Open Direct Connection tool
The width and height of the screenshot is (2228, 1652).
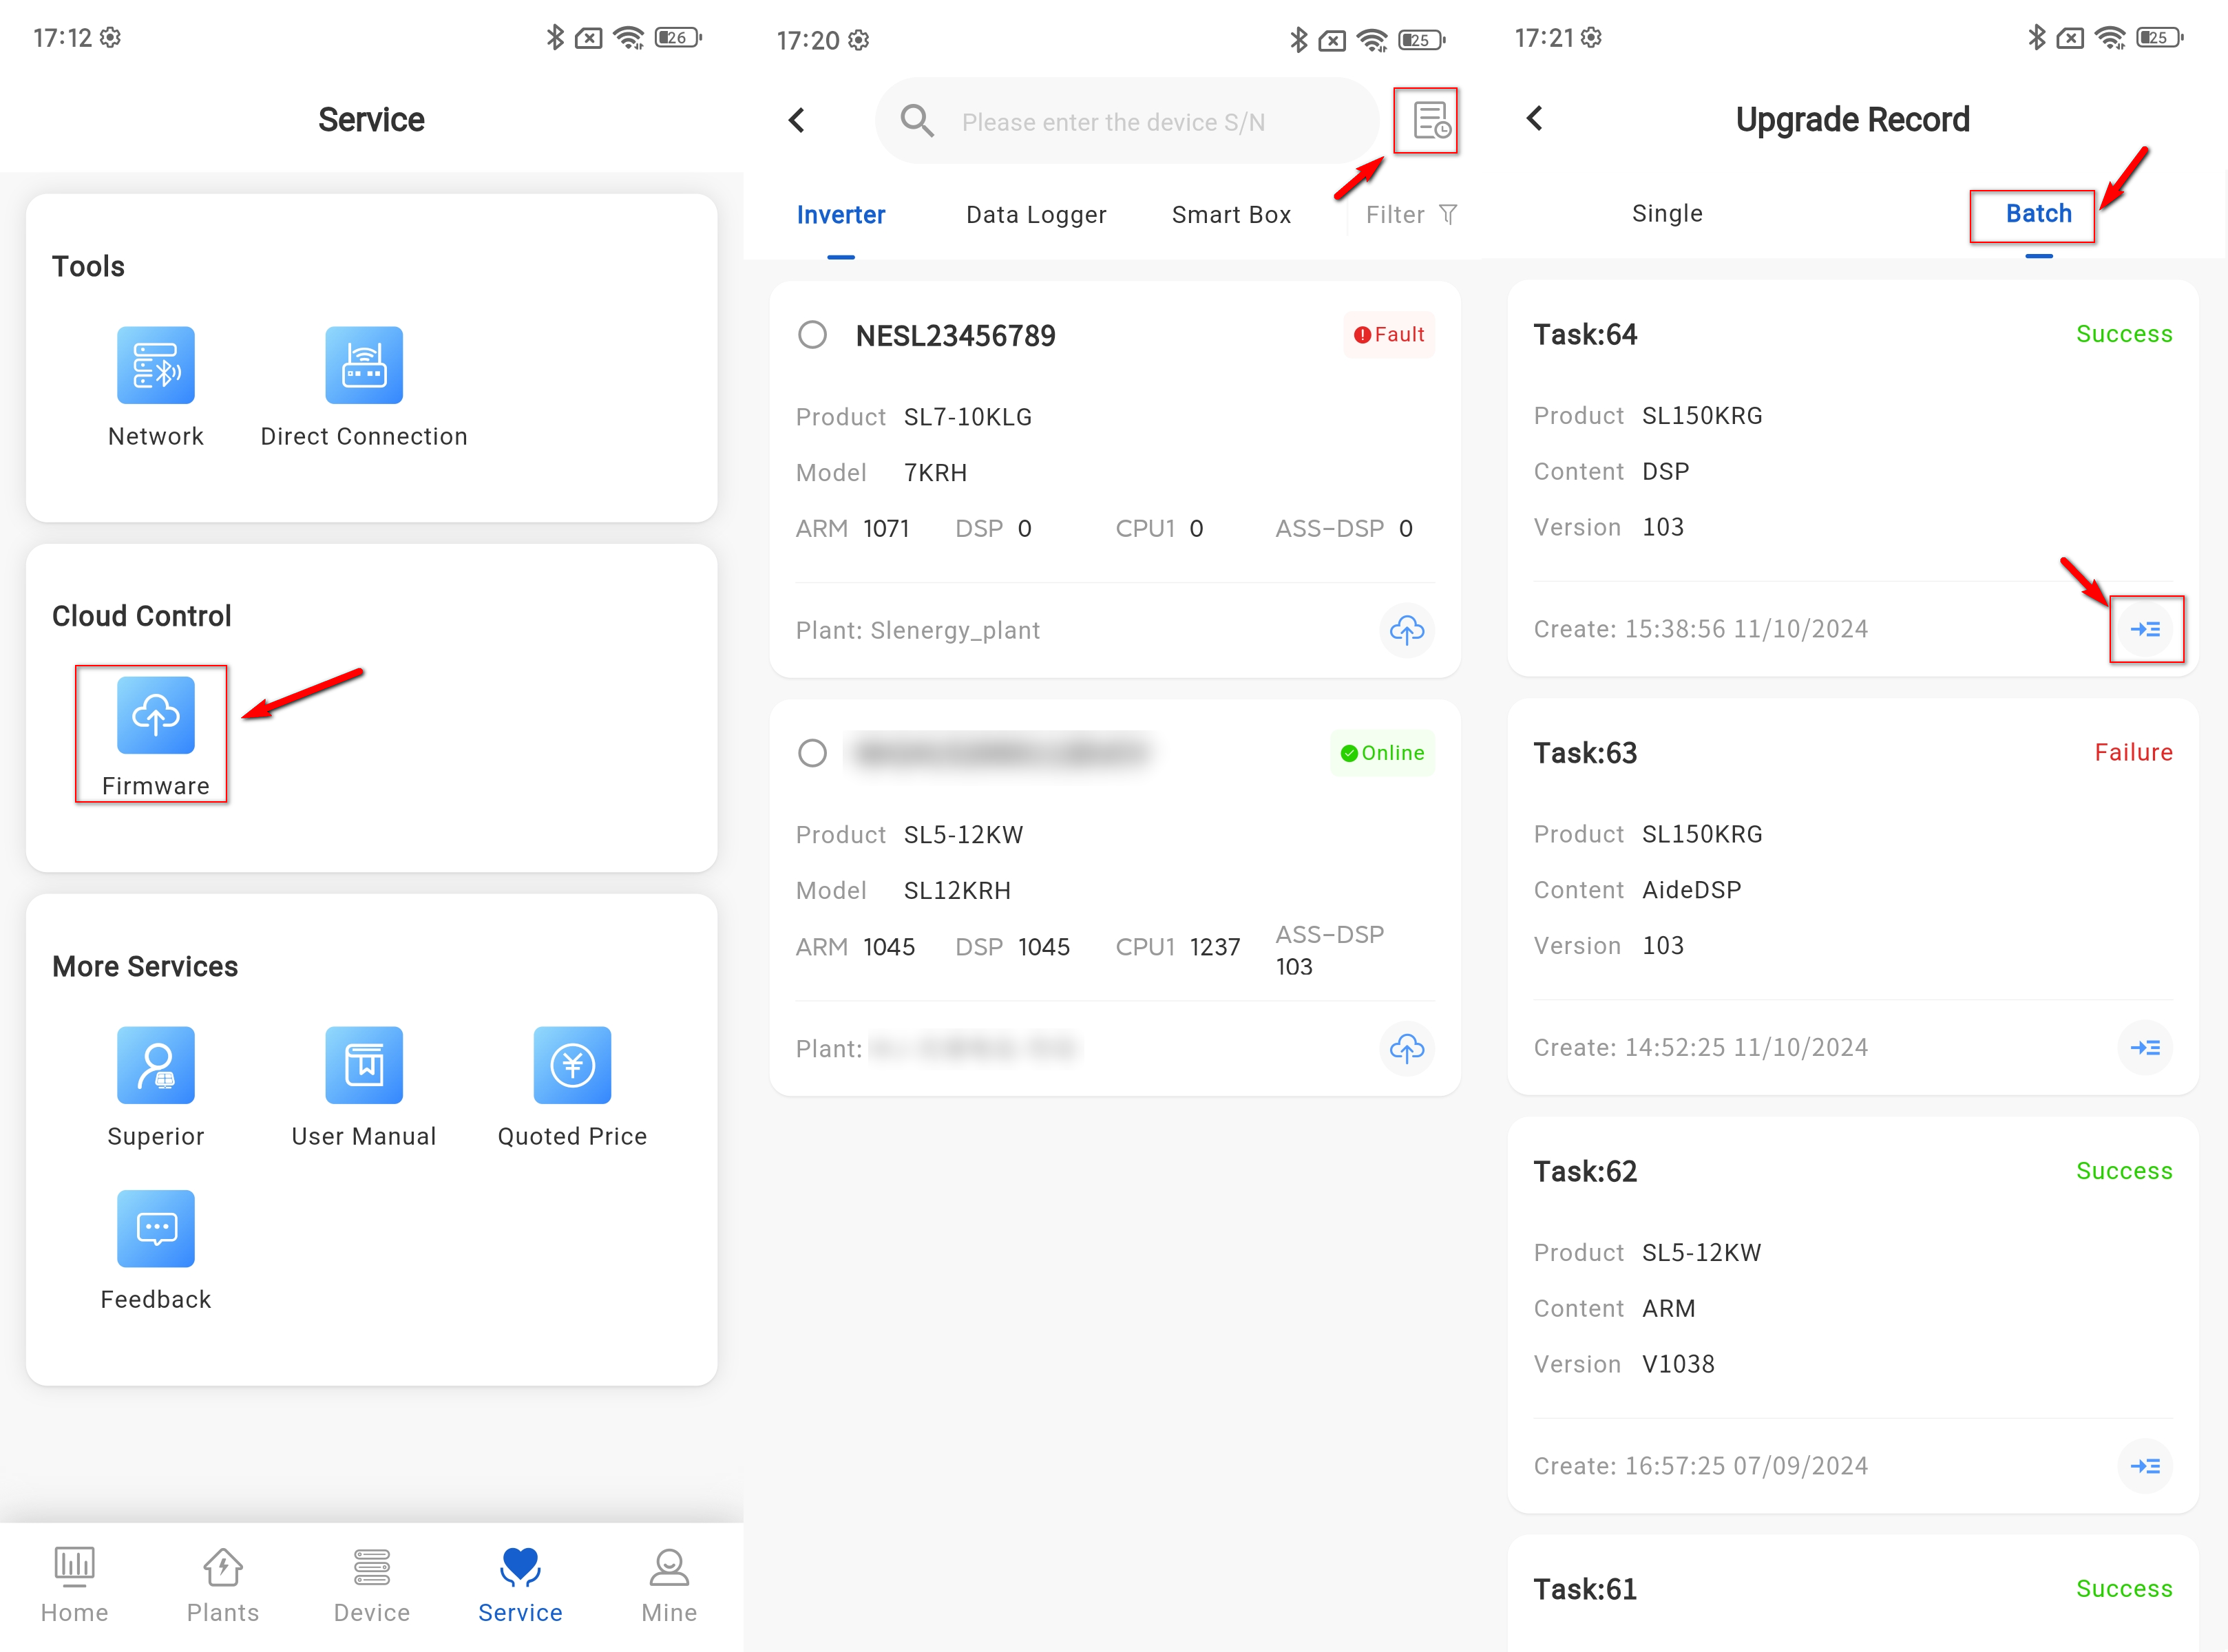click(363, 365)
